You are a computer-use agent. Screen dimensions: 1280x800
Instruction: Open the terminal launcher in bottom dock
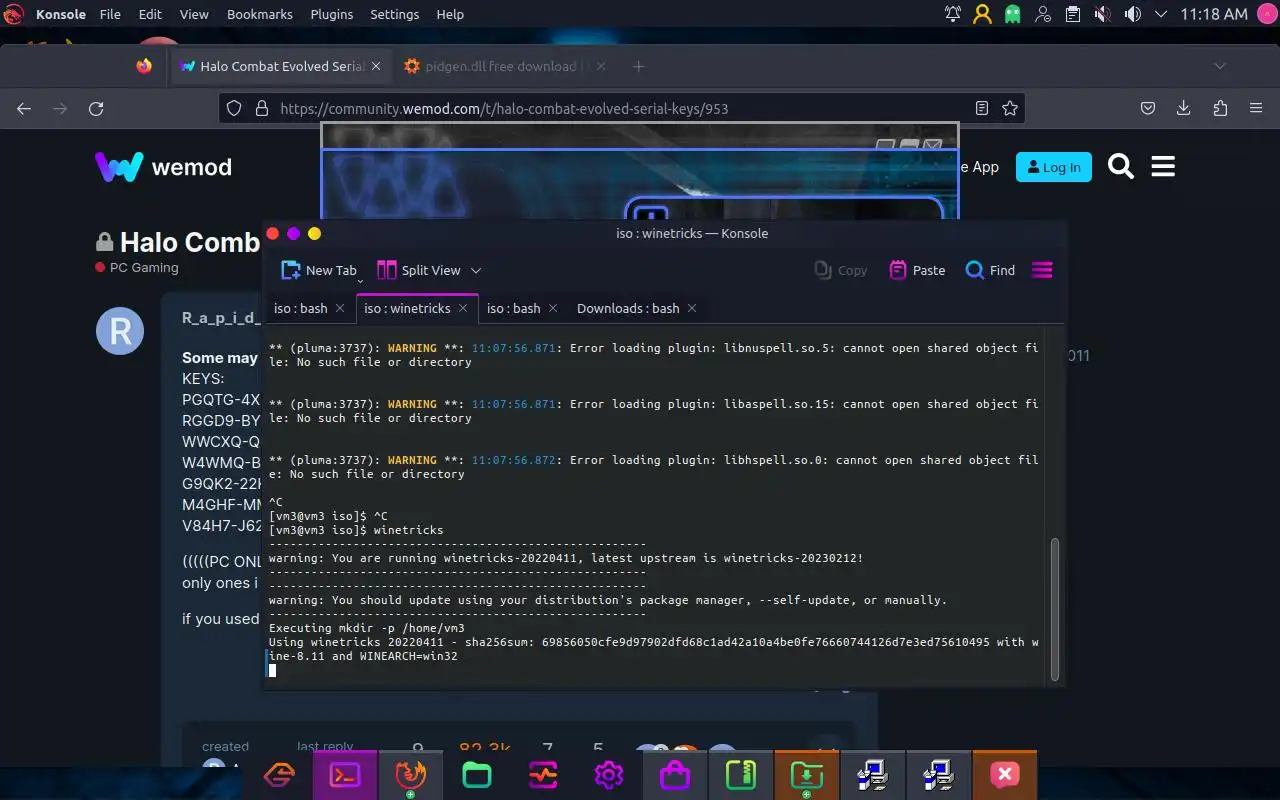click(345, 774)
